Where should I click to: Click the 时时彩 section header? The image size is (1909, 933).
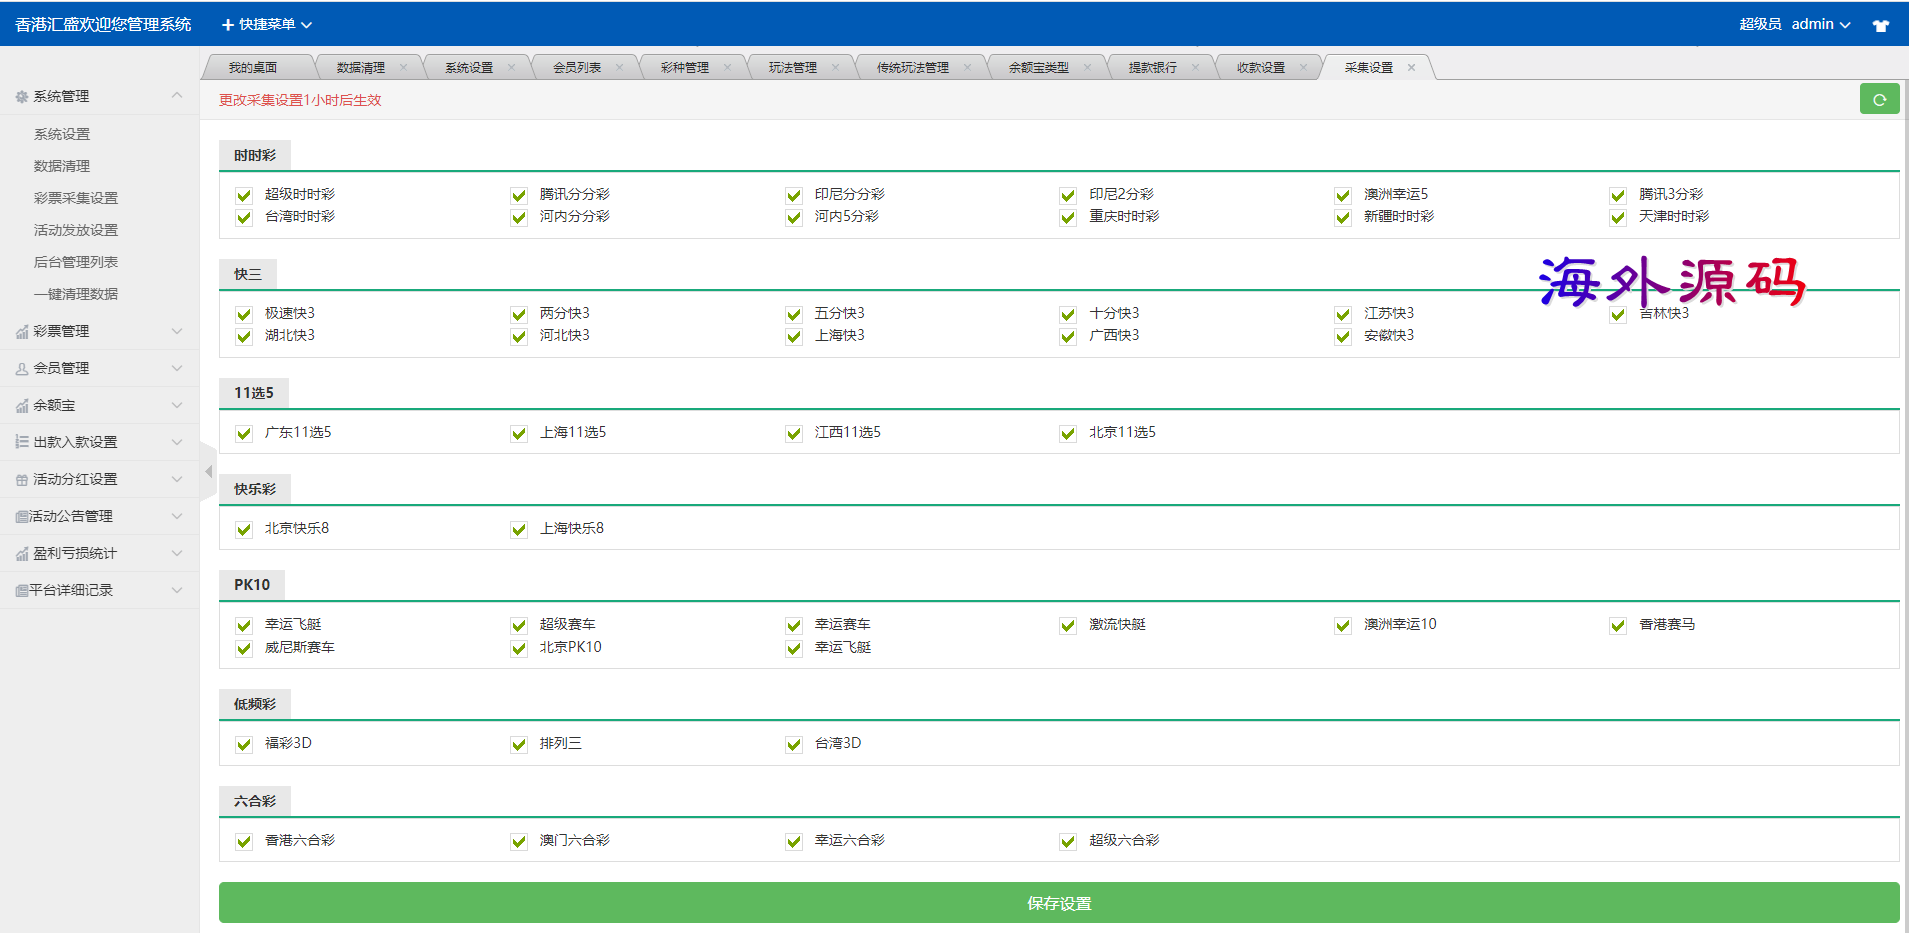tap(255, 156)
